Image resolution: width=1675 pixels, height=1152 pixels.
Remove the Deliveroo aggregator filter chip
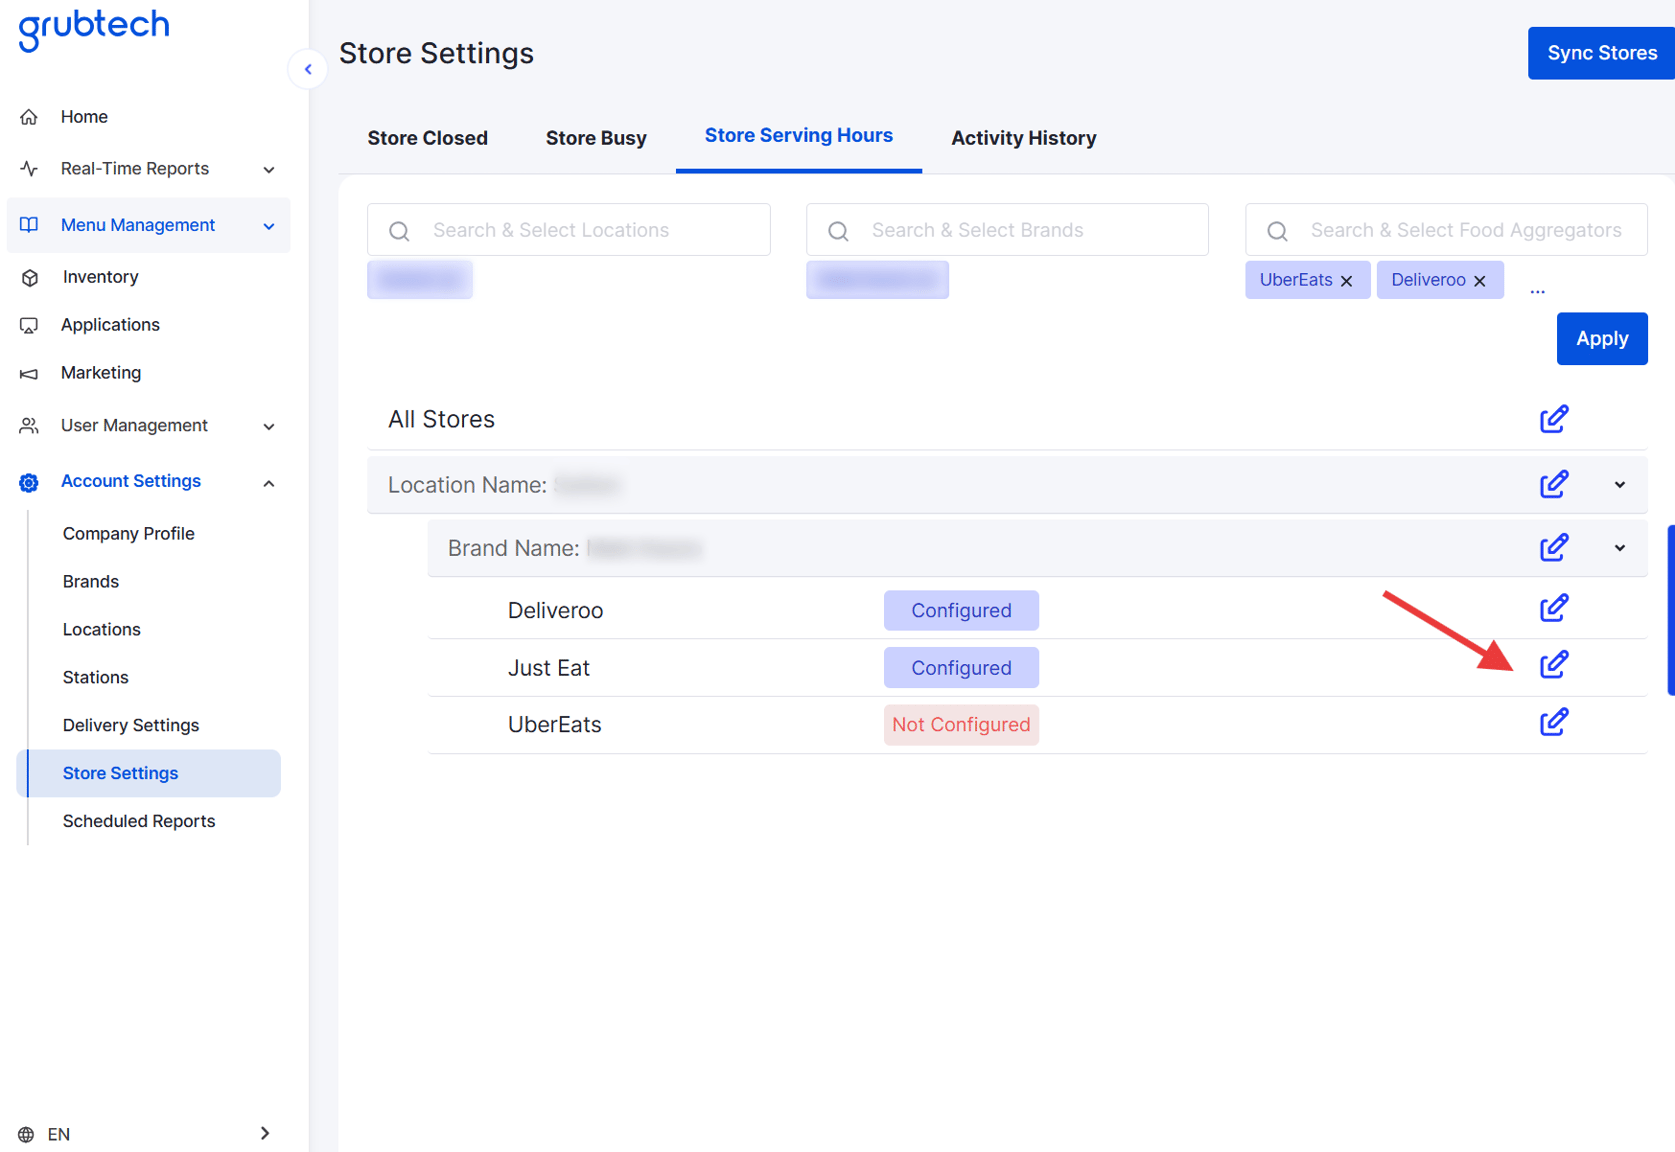pos(1479,280)
